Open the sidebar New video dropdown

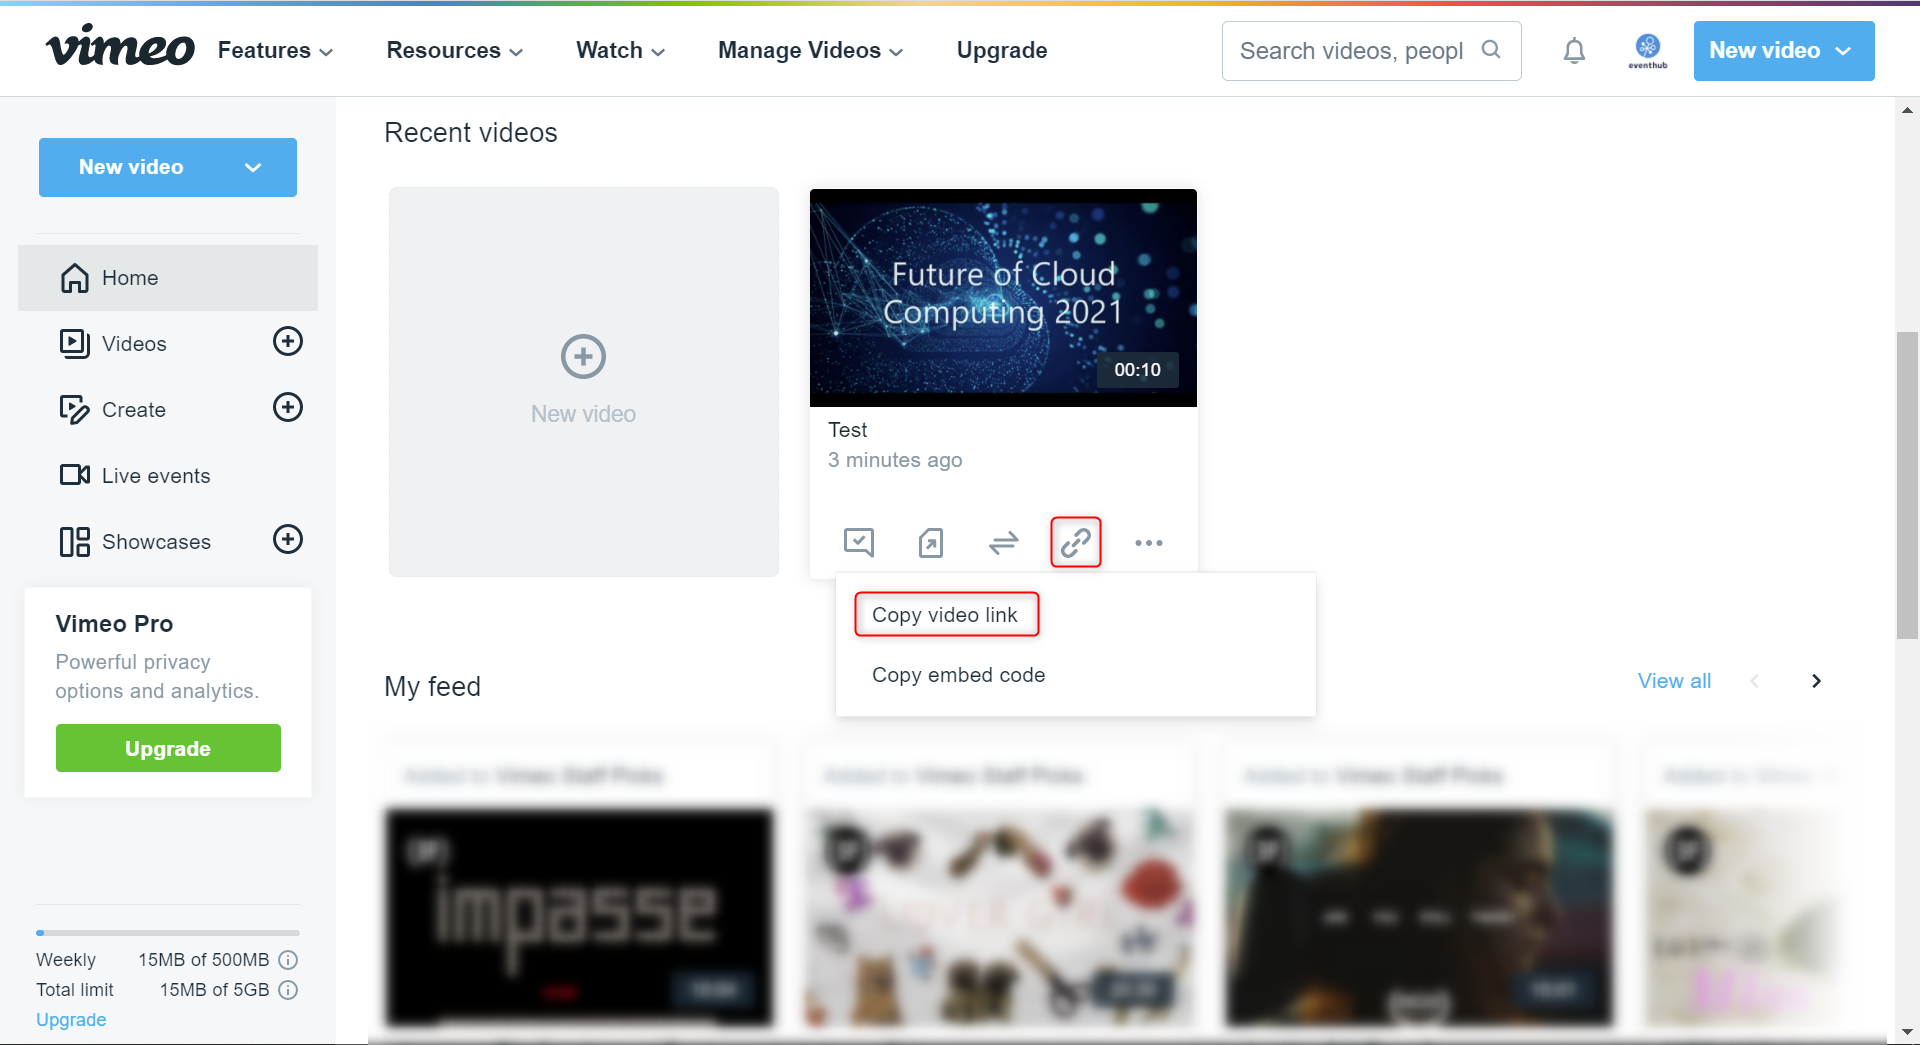168,167
